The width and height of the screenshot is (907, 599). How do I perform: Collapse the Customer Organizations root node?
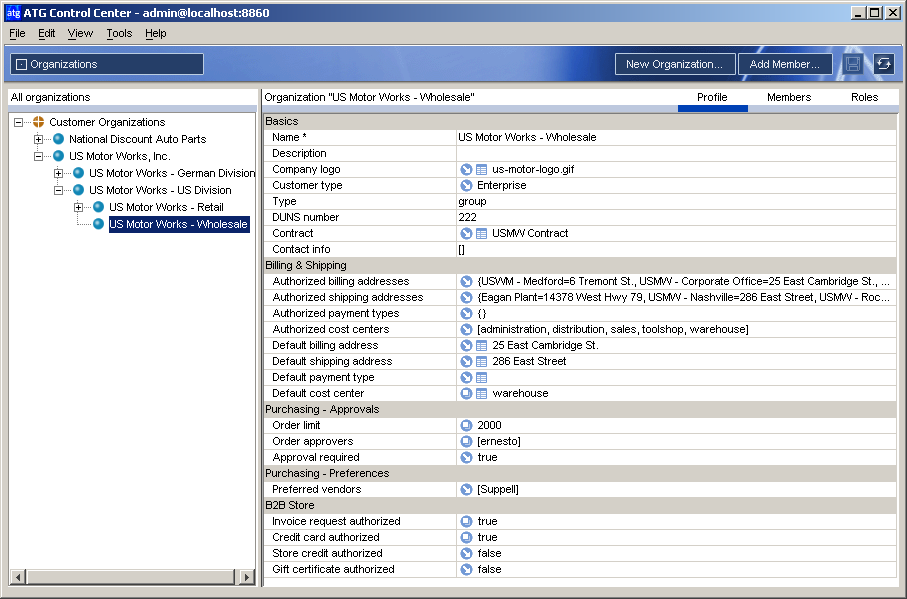click(x=19, y=122)
